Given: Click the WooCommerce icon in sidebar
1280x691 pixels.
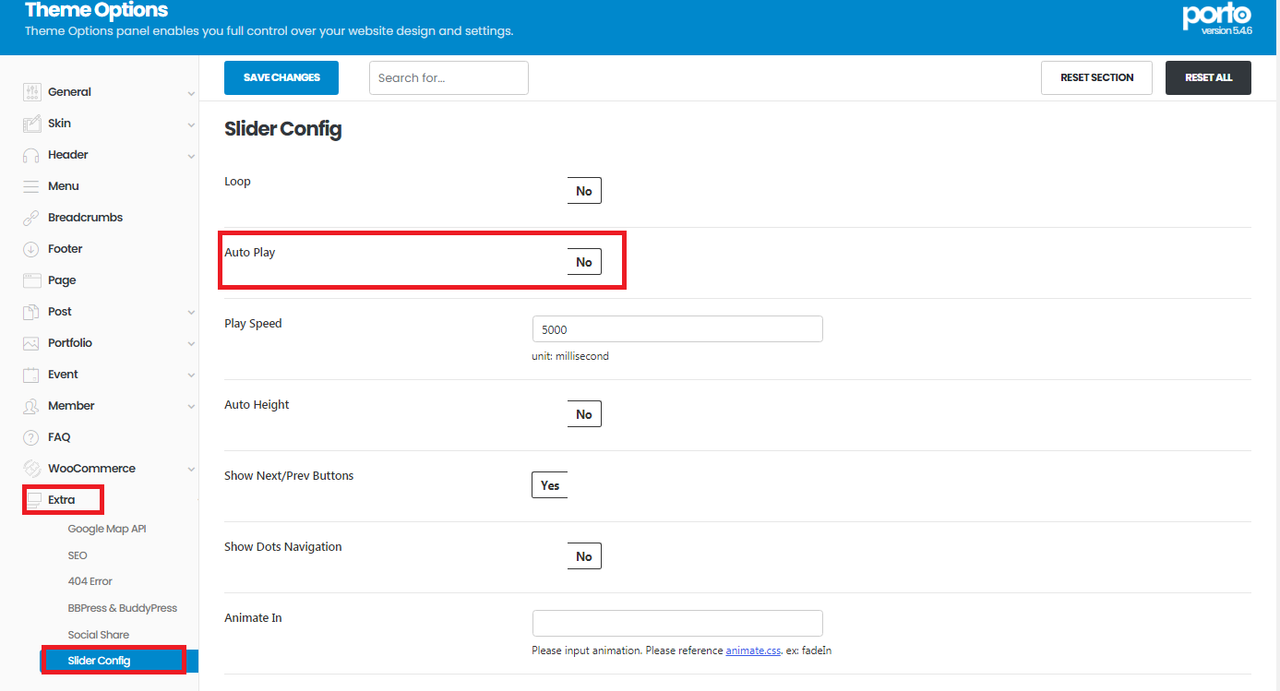Looking at the screenshot, I should point(31,469).
